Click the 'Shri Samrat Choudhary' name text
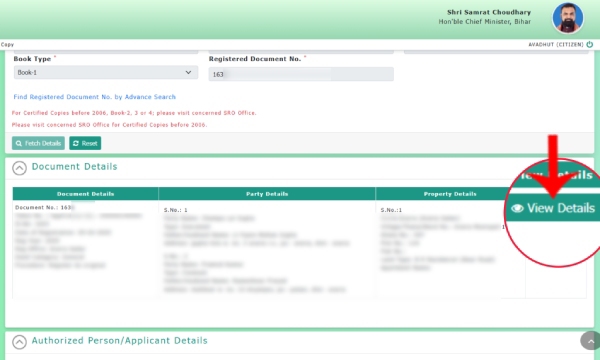Image resolution: width=600 pixels, height=360 pixels. [489, 12]
